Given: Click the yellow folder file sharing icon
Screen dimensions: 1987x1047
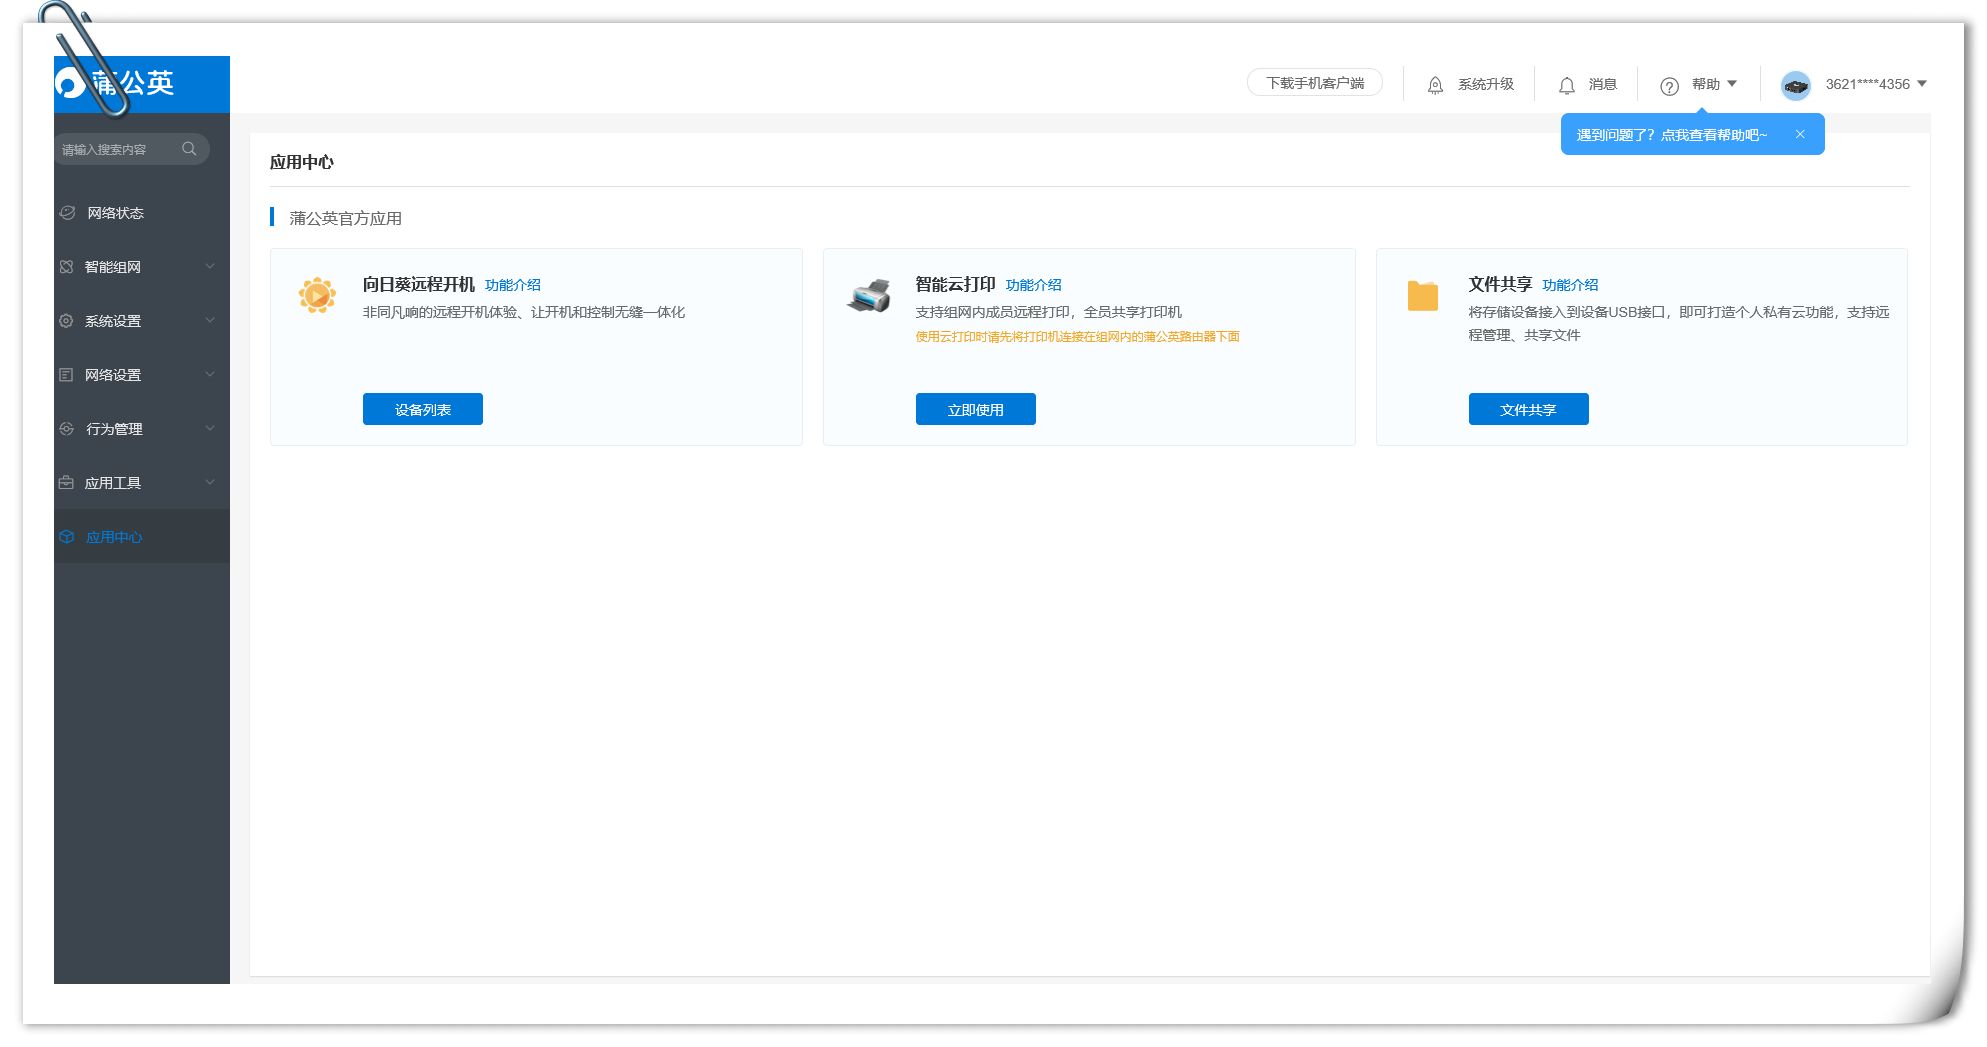Looking at the screenshot, I should click(1422, 296).
